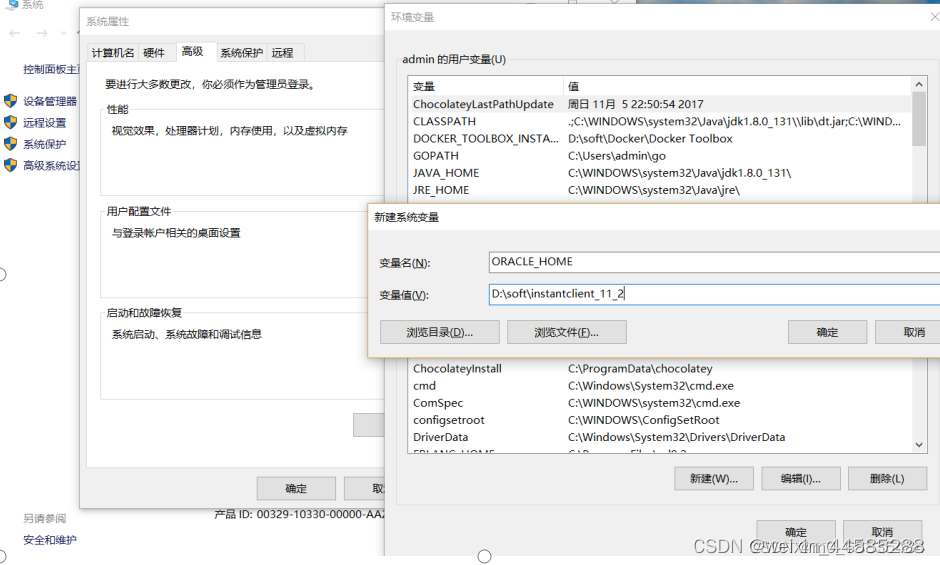Select the cmd system variable row
This screenshot has width=940, height=565.
point(660,386)
